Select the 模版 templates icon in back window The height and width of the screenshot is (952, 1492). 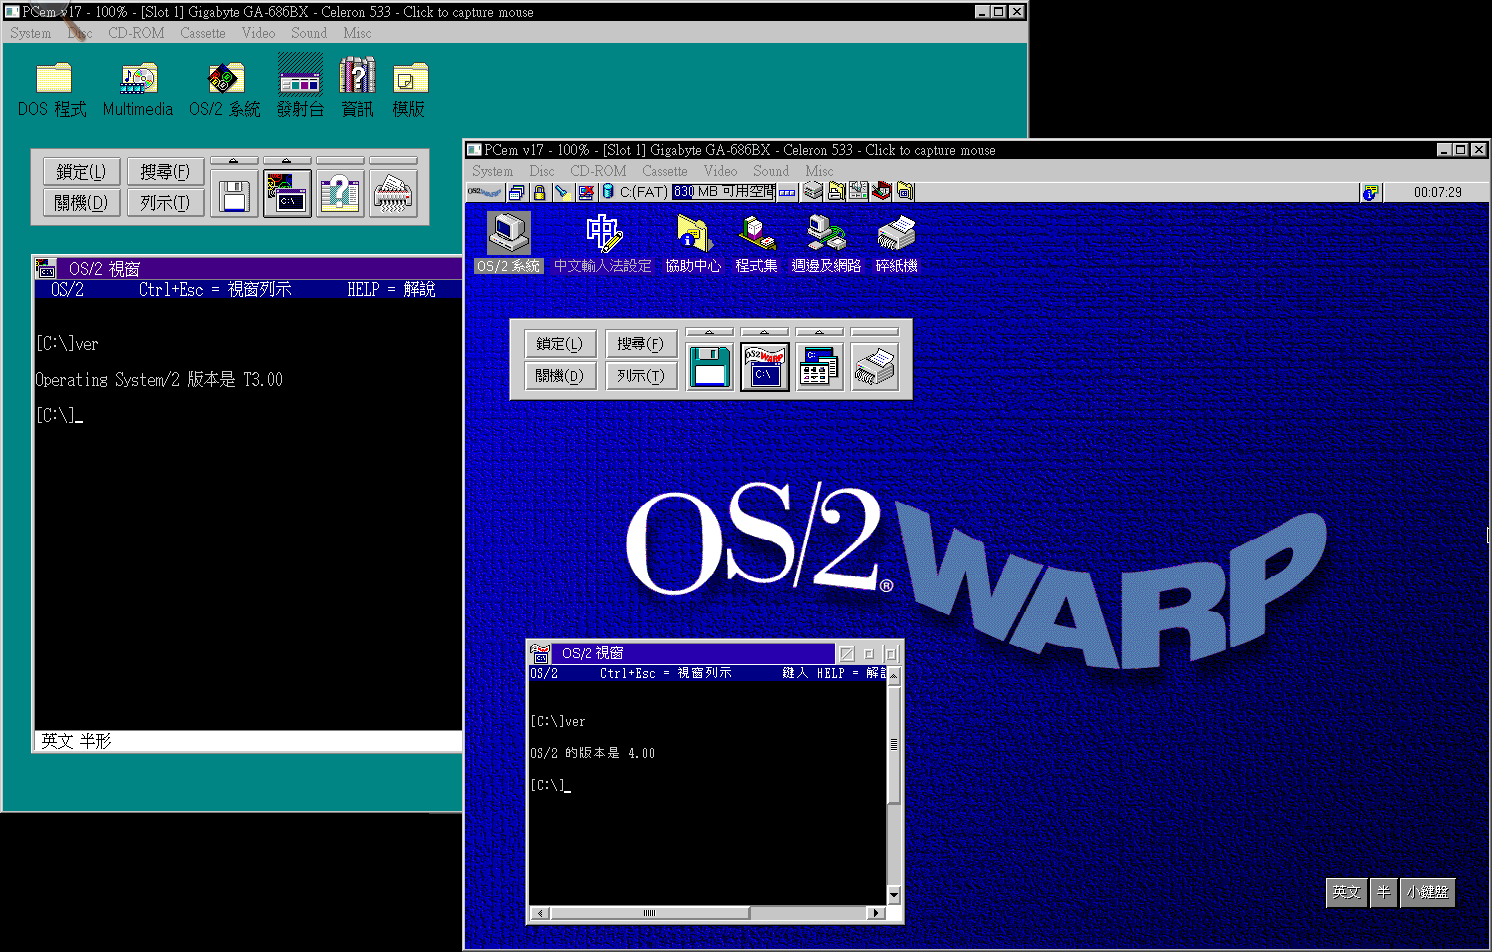[x=409, y=91]
